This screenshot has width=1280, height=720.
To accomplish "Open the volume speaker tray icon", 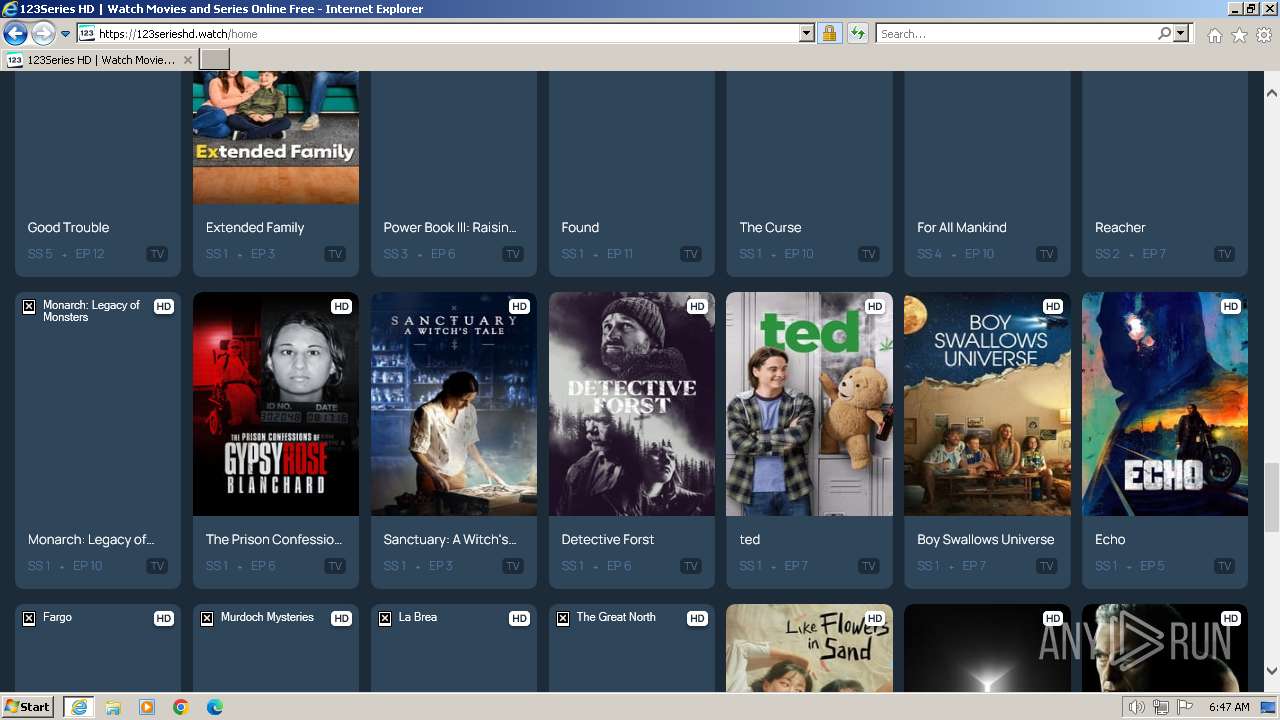I will pos(1137,707).
